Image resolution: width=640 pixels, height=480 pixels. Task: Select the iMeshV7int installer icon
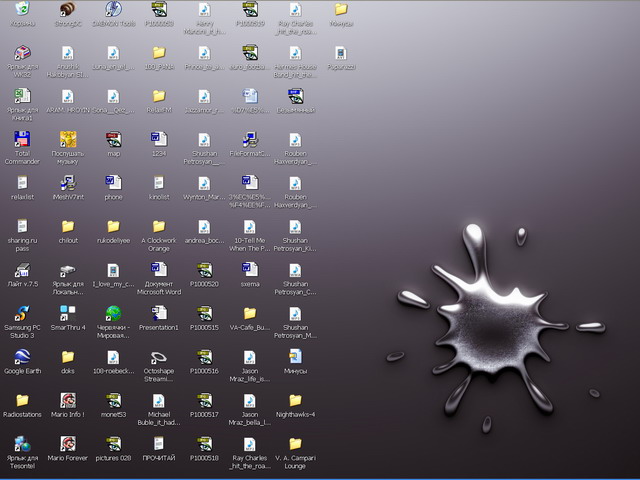(68, 183)
